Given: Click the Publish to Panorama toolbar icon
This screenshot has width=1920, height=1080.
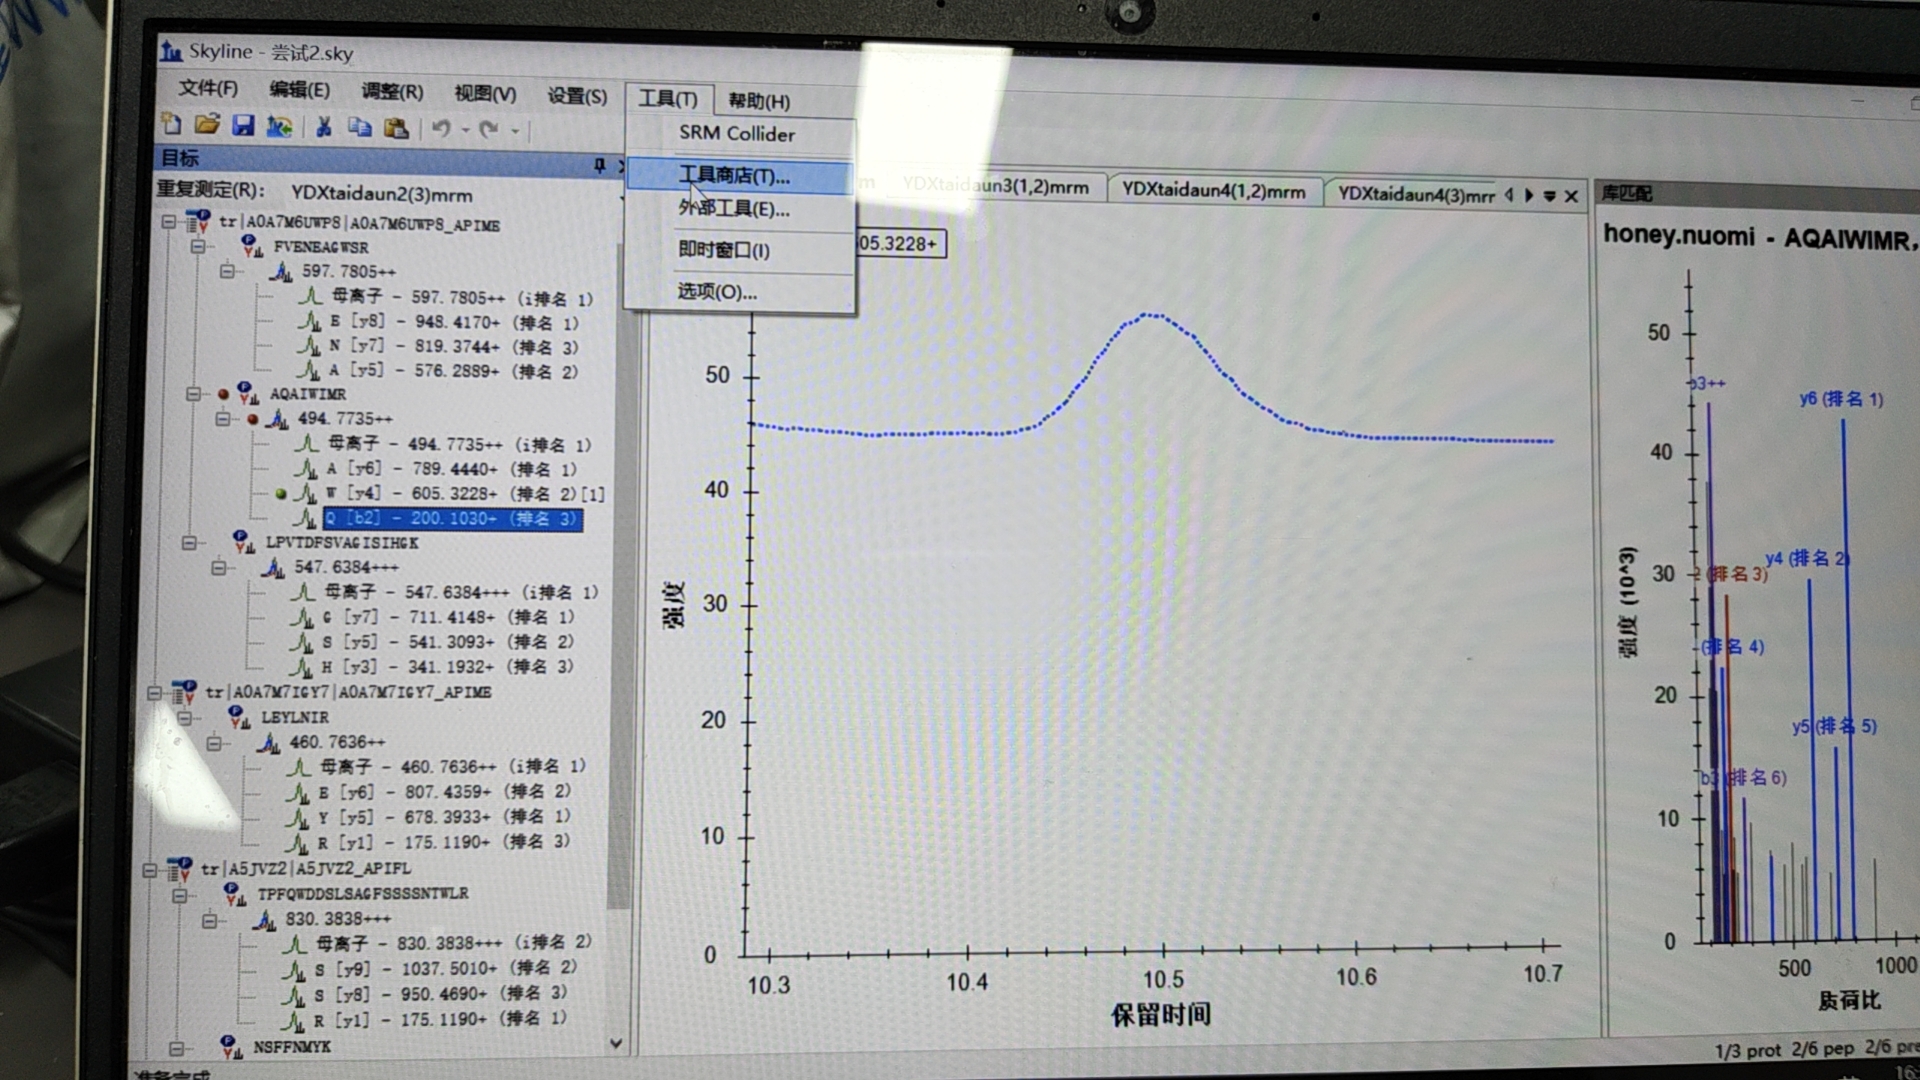Looking at the screenshot, I should click(279, 126).
